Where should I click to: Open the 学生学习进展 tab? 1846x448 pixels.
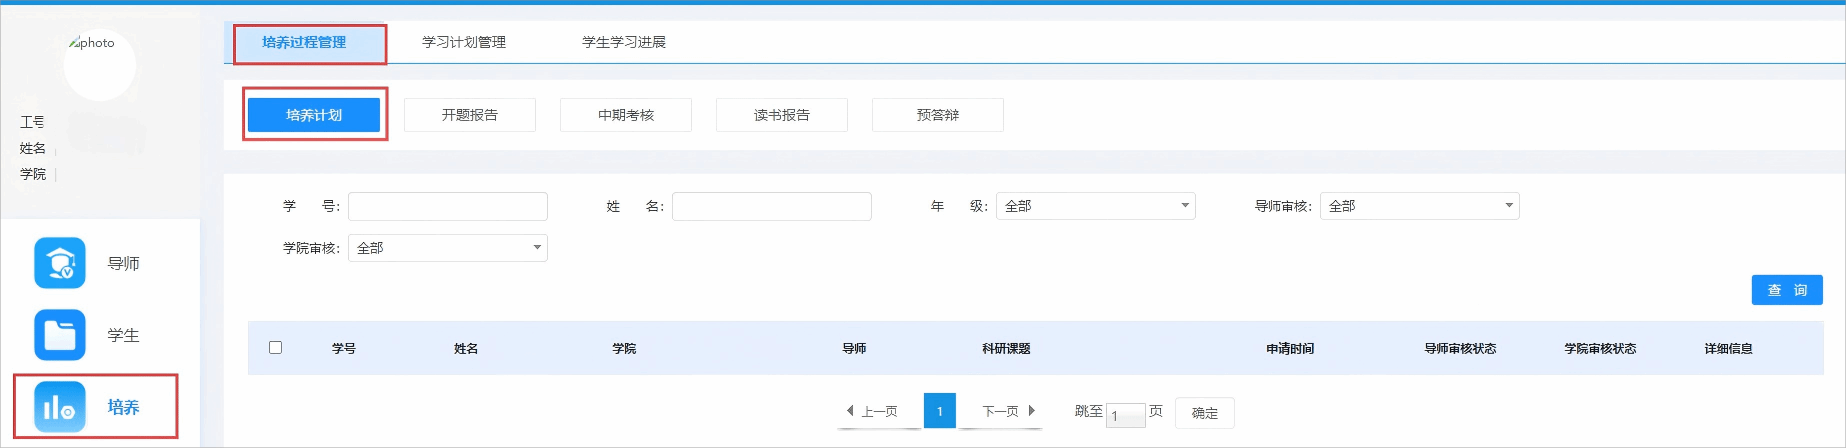click(x=624, y=42)
